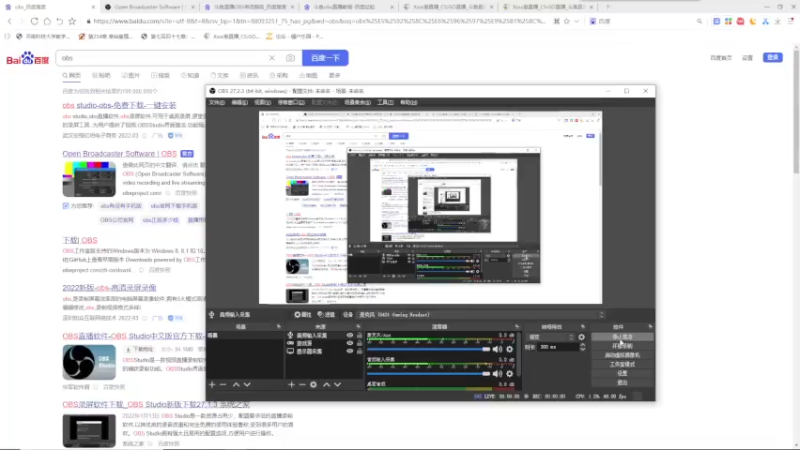Viewport: 800px width, 450px height.
Task: Move scene down with Scenes dock arrow
Action: (247, 384)
